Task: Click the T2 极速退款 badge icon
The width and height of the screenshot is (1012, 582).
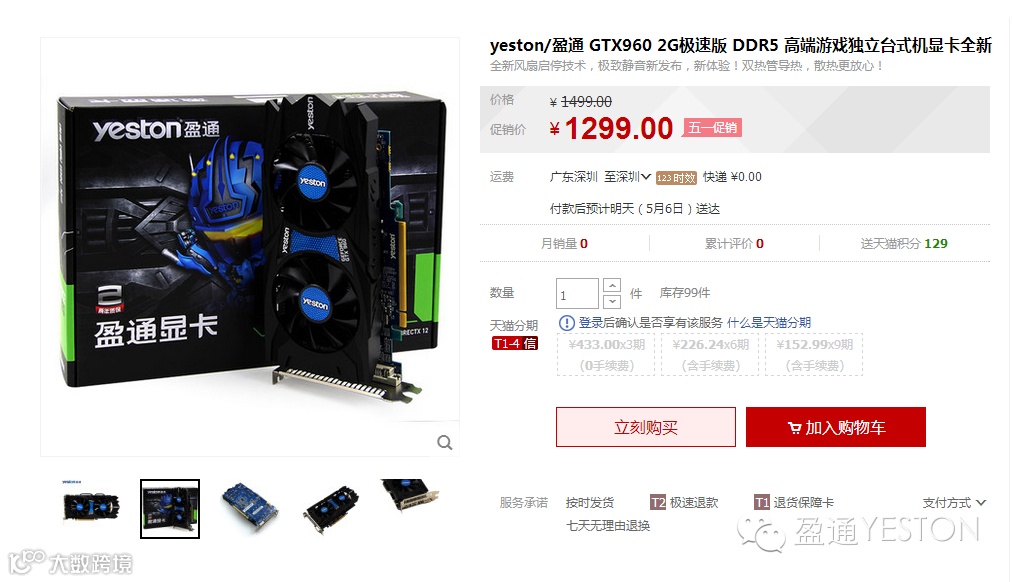Action: [658, 502]
